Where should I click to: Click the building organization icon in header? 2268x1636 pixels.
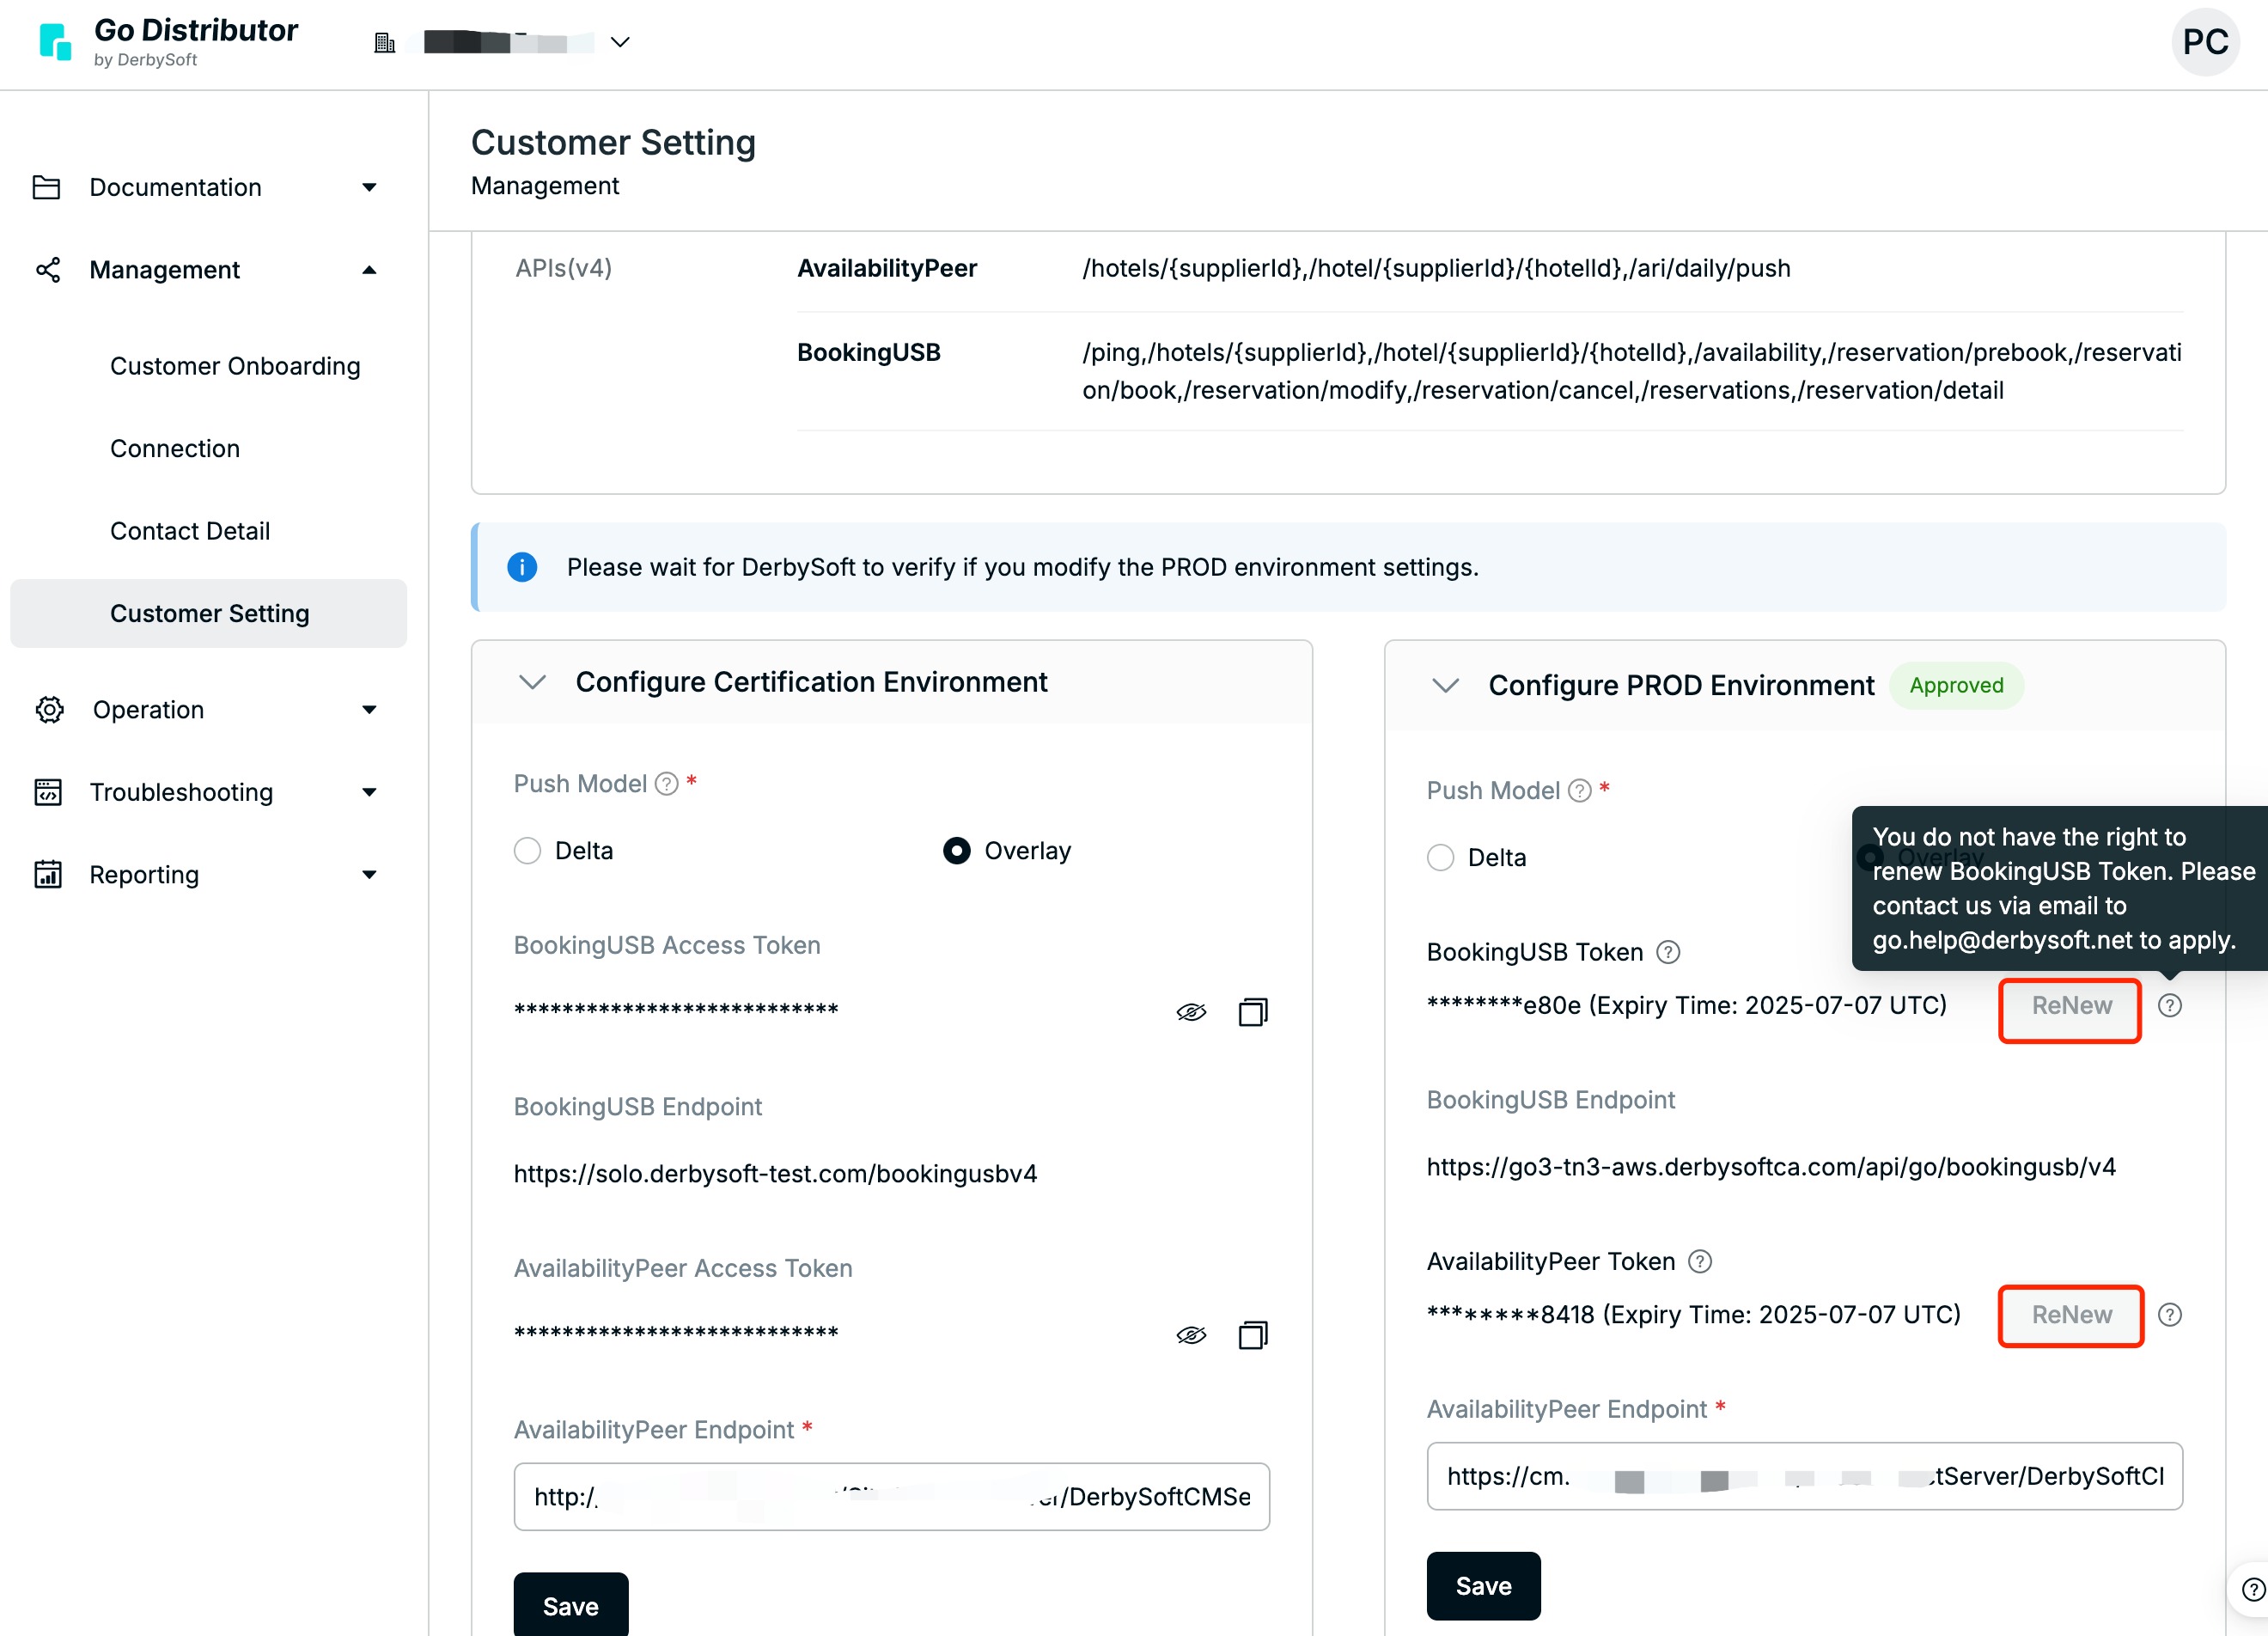click(x=385, y=42)
